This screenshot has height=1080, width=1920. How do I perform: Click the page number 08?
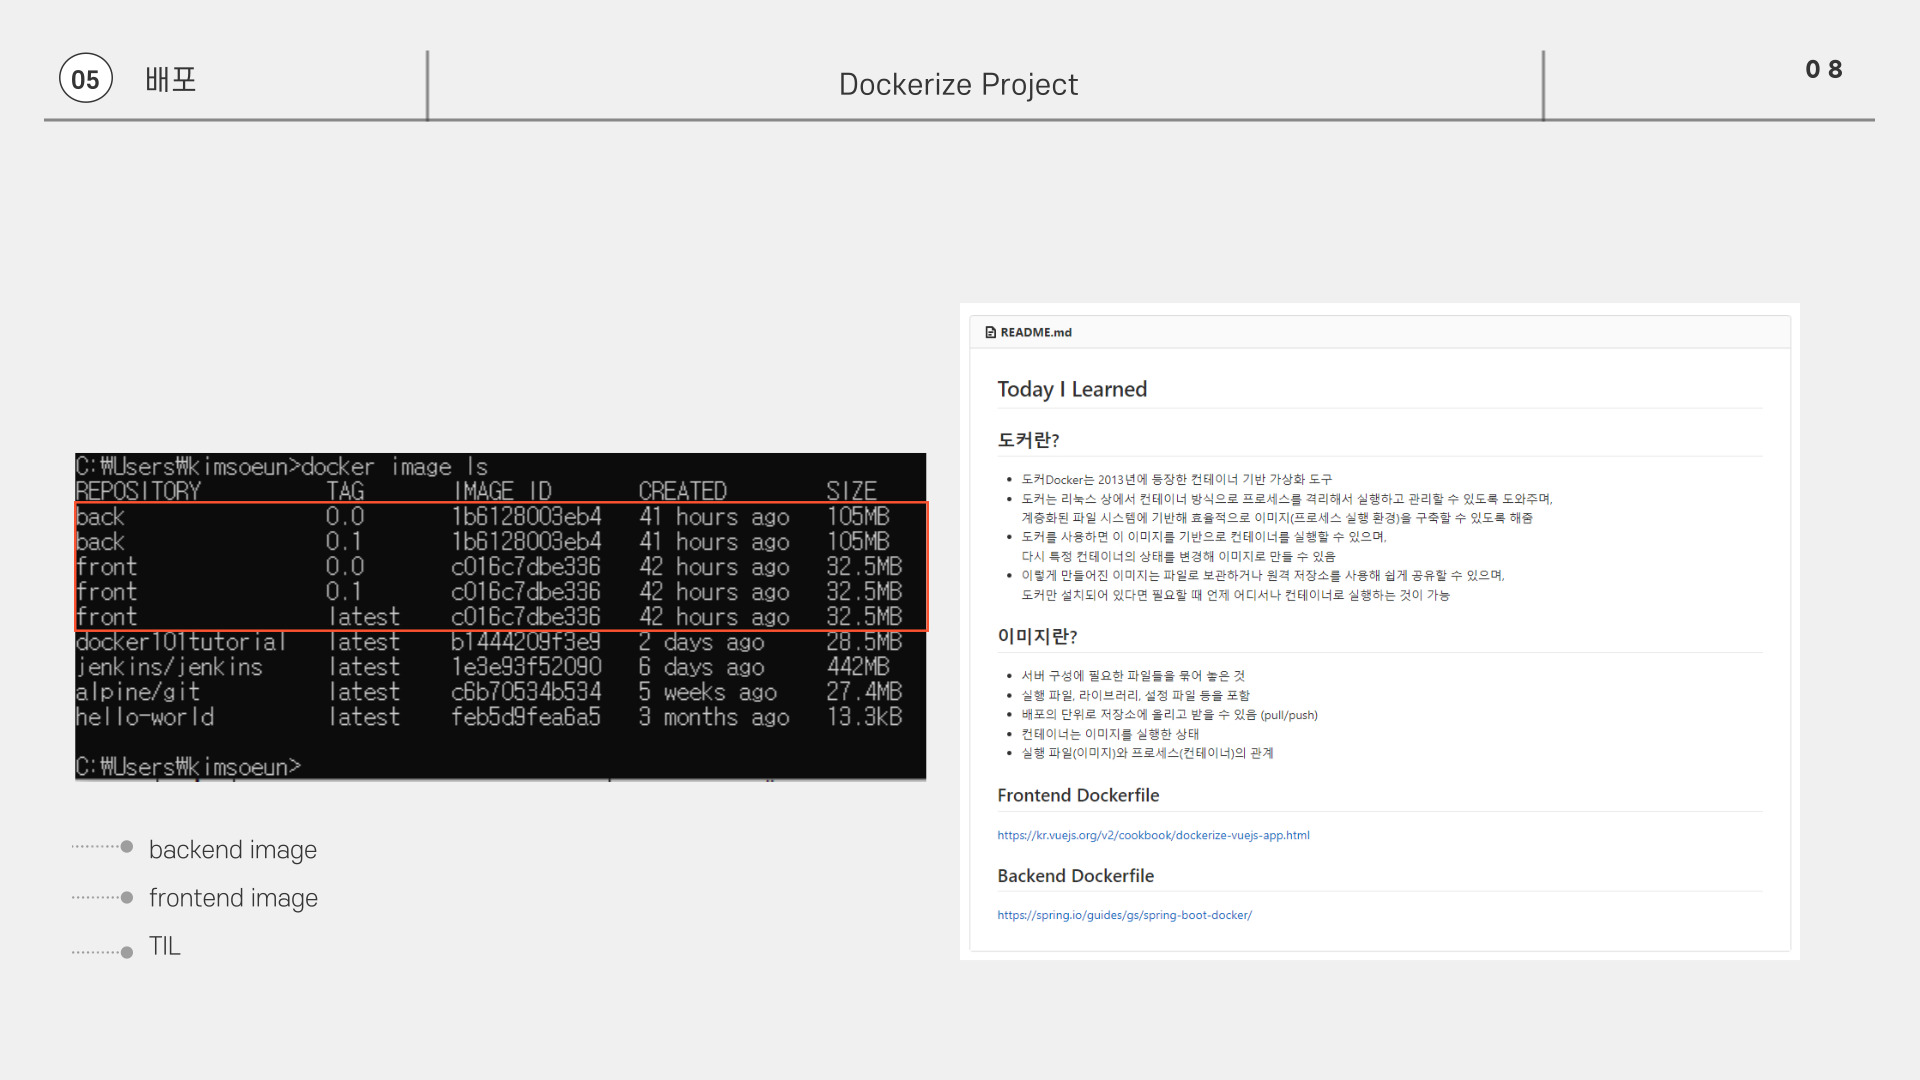point(1824,69)
